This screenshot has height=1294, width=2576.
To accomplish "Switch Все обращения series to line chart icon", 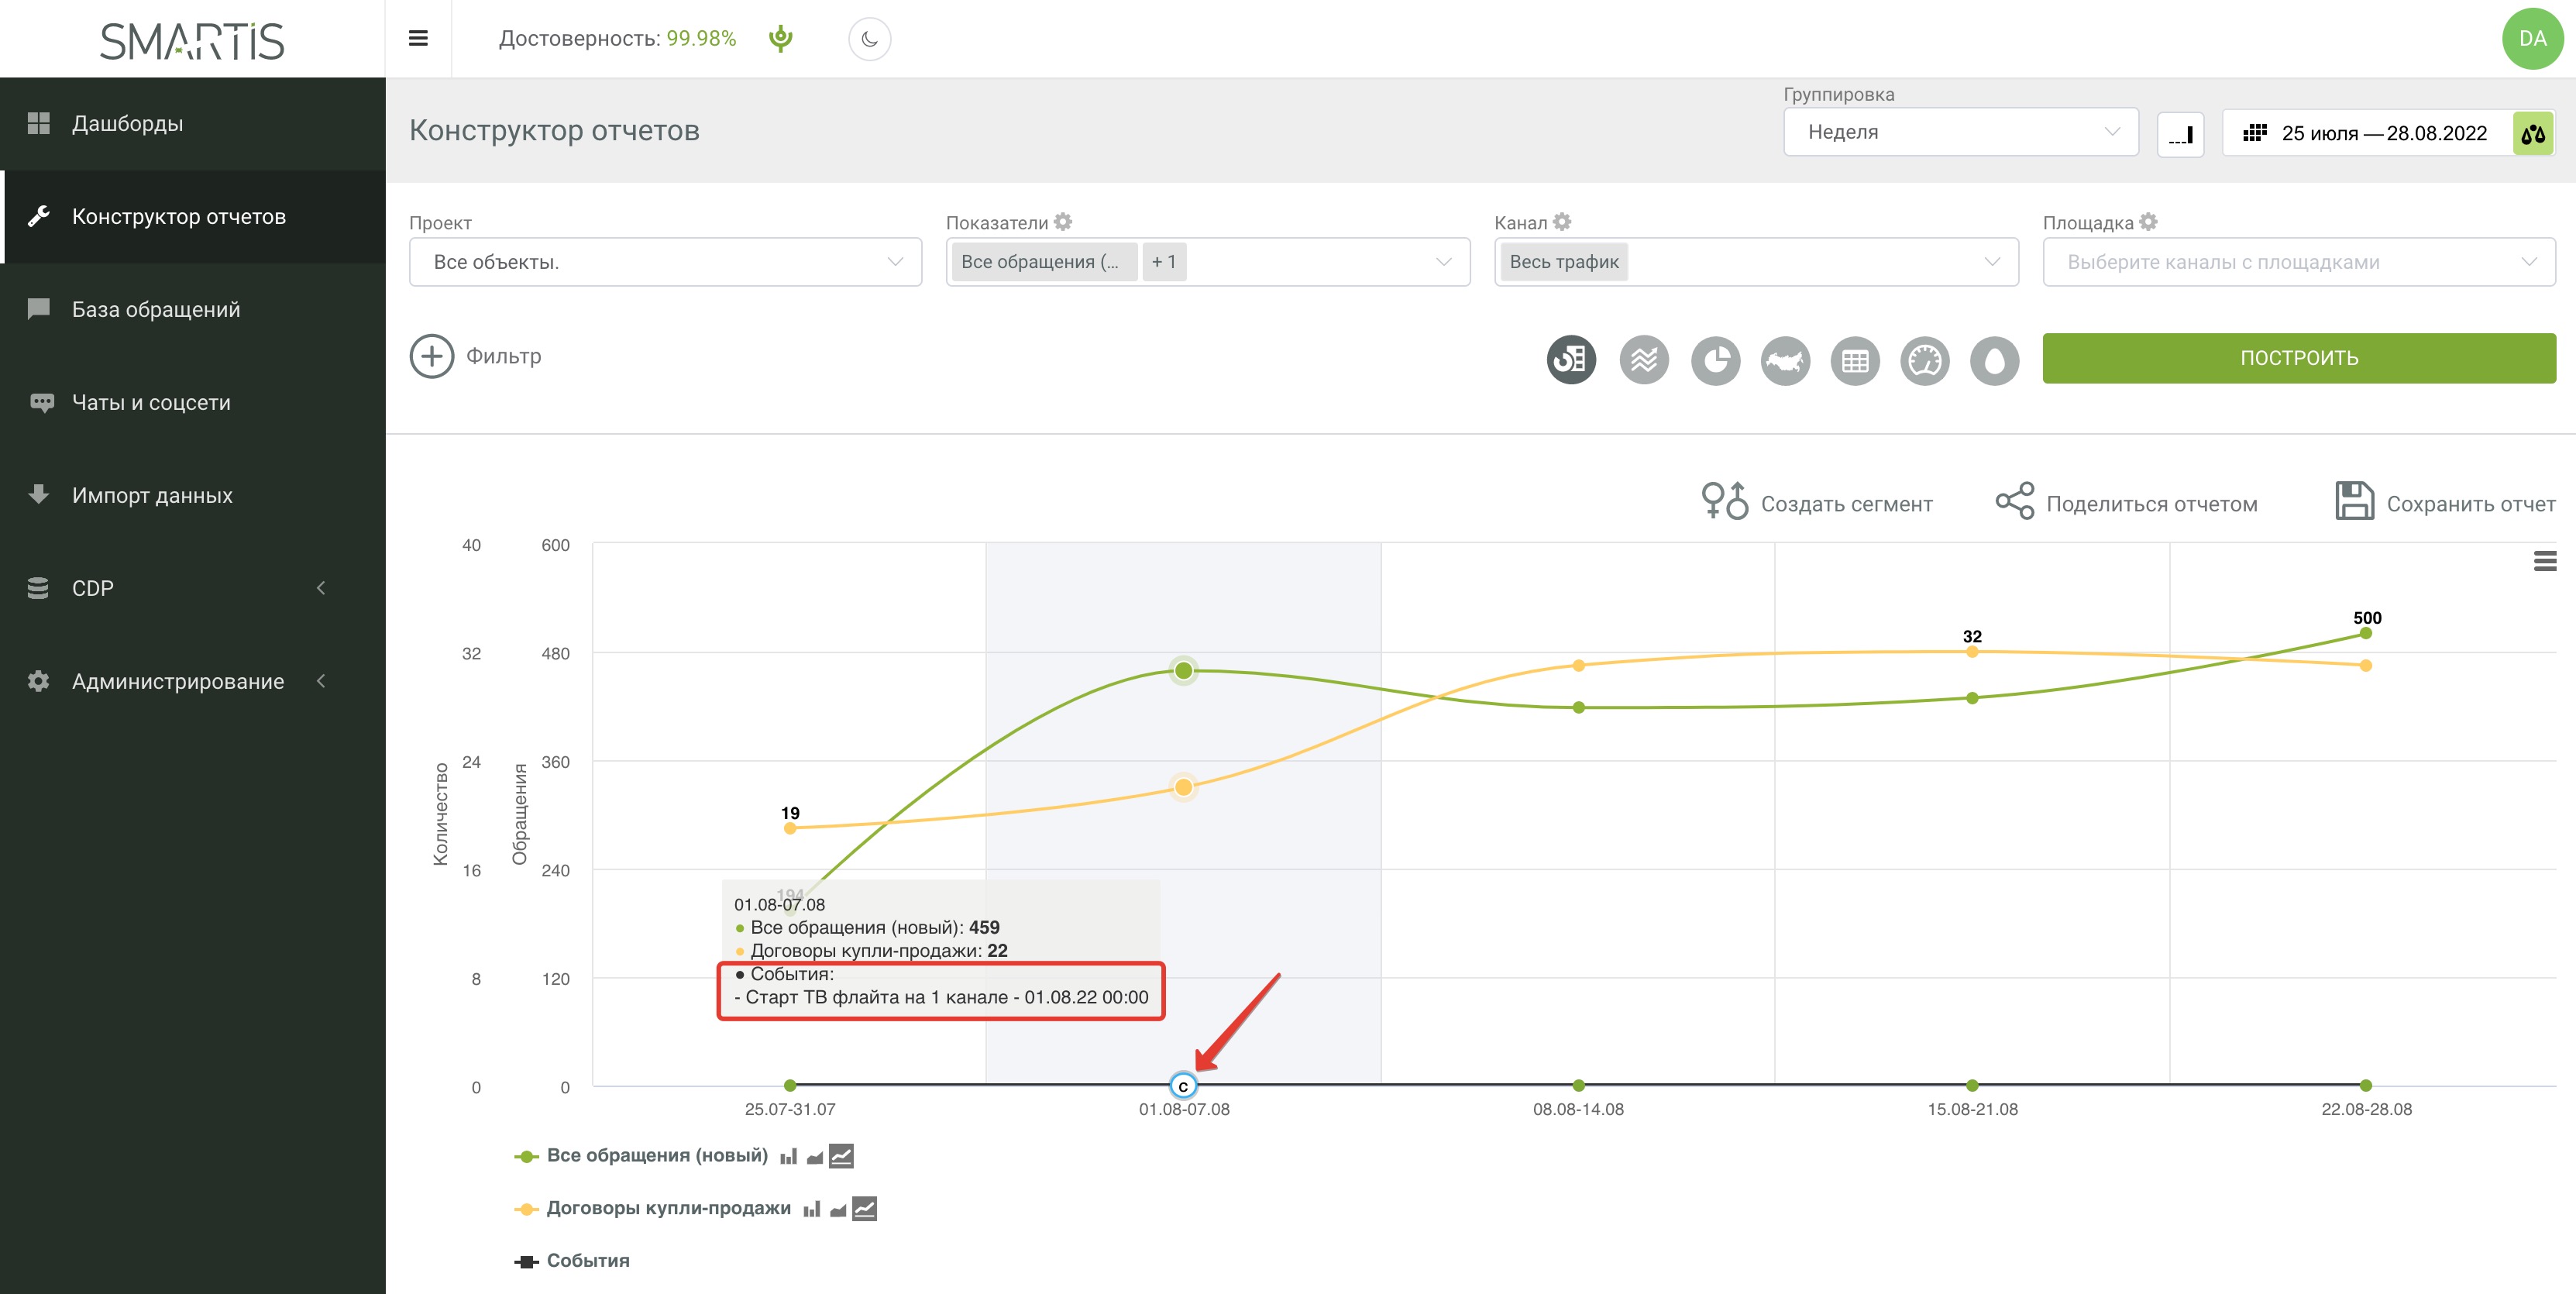I will [x=842, y=1156].
